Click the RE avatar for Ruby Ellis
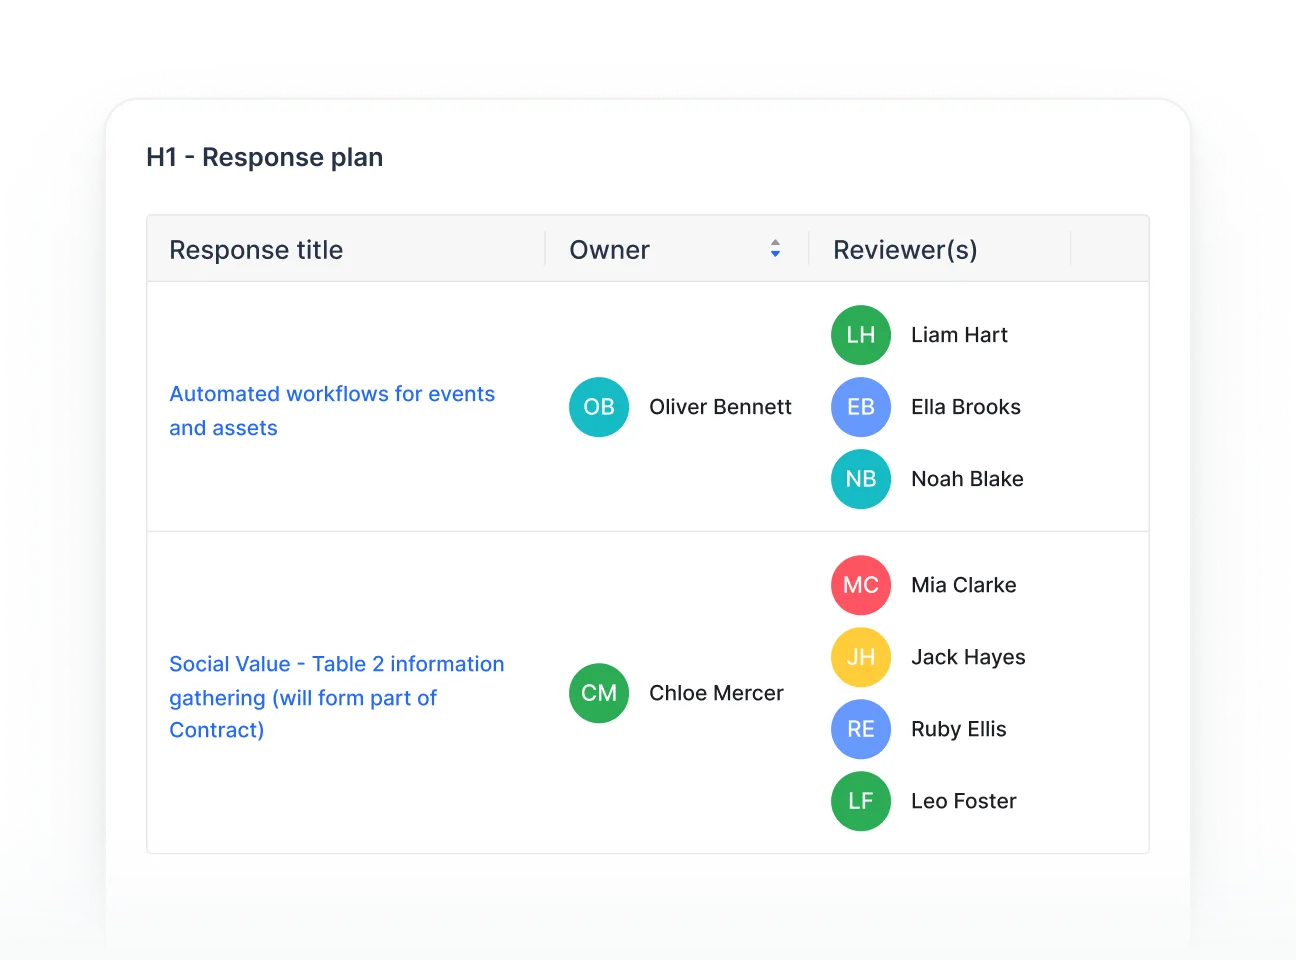The height and width of the screenshot is (960, 1296). tap(861, 729)
